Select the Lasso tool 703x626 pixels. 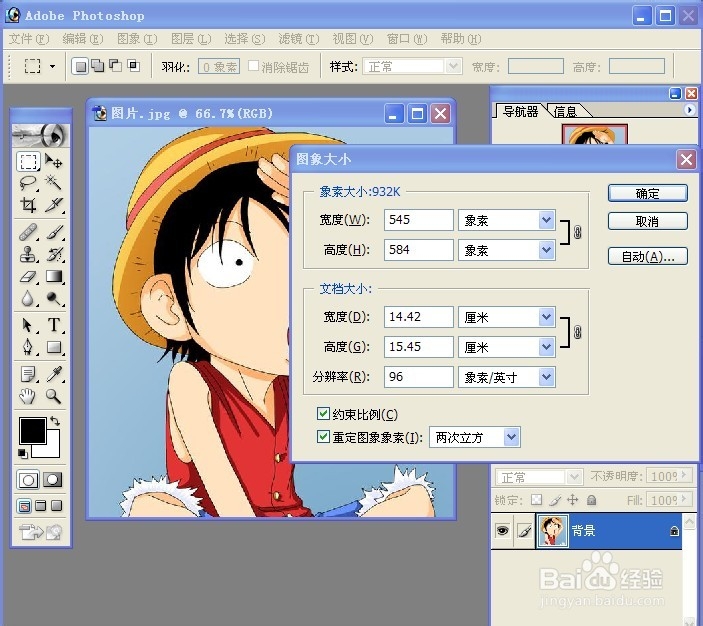[28, 183]
